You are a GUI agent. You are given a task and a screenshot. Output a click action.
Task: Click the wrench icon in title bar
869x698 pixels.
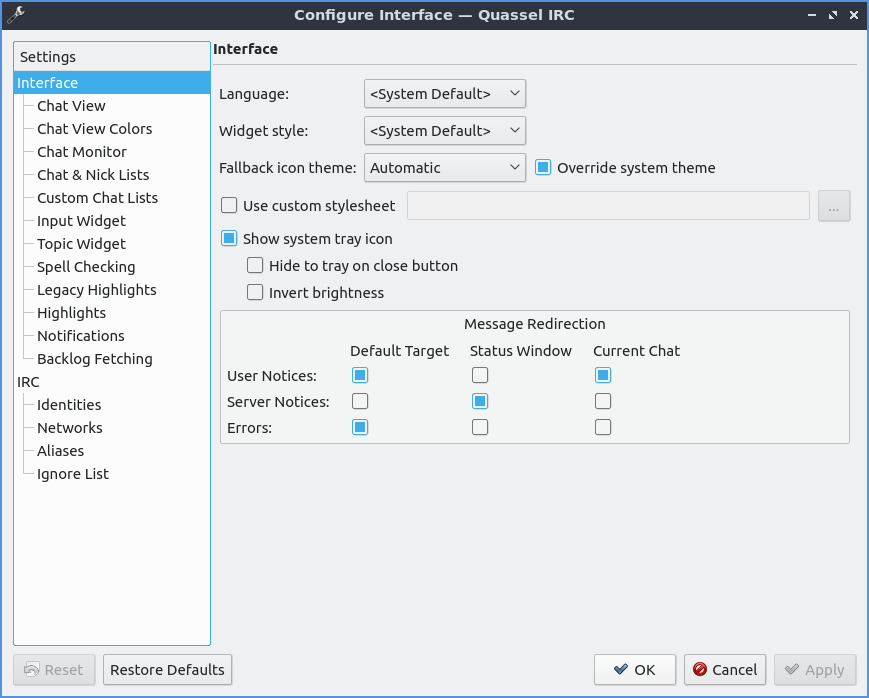coord(16,15)
